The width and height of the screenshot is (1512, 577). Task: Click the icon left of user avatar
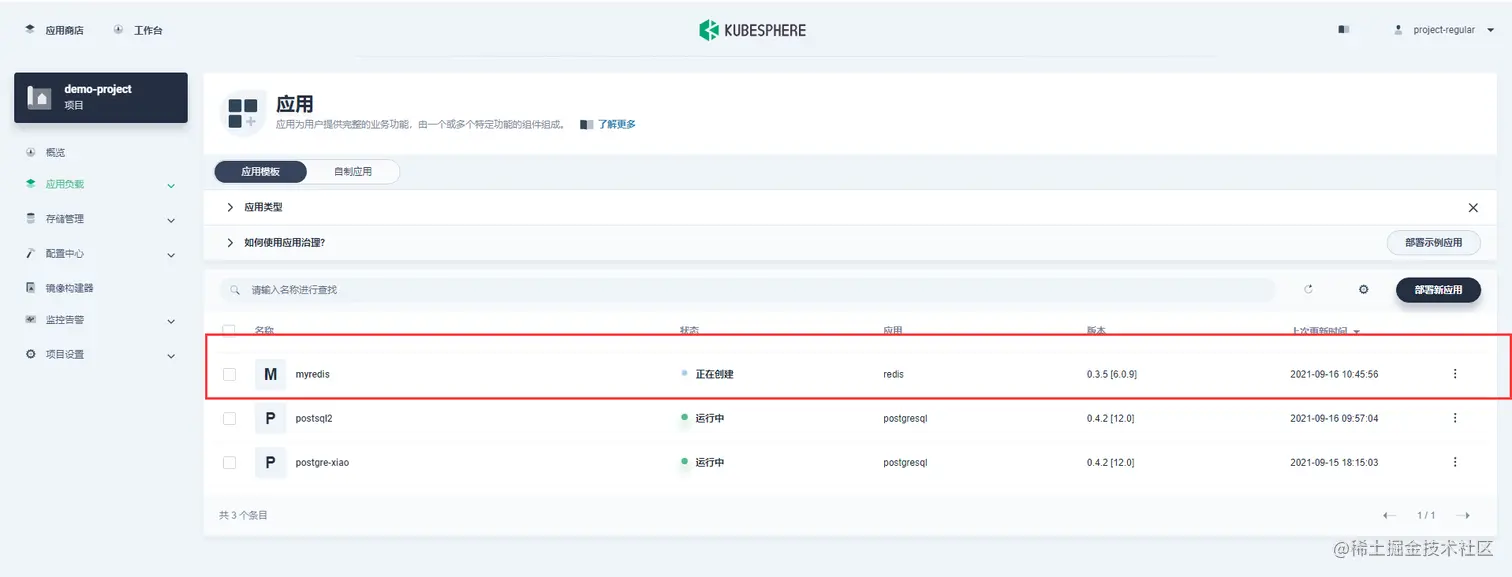click(x=1344, y=30)
